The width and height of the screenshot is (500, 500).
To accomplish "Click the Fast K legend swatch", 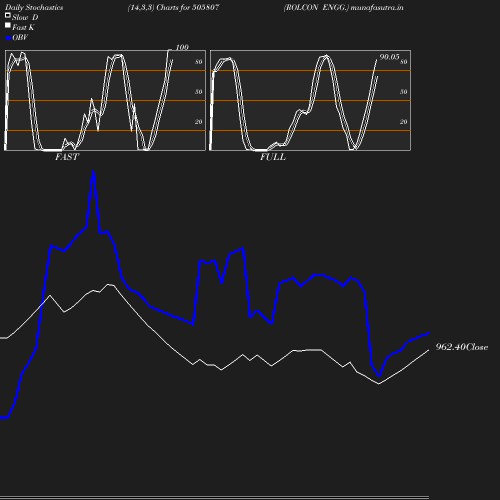I will click(8, 25).
